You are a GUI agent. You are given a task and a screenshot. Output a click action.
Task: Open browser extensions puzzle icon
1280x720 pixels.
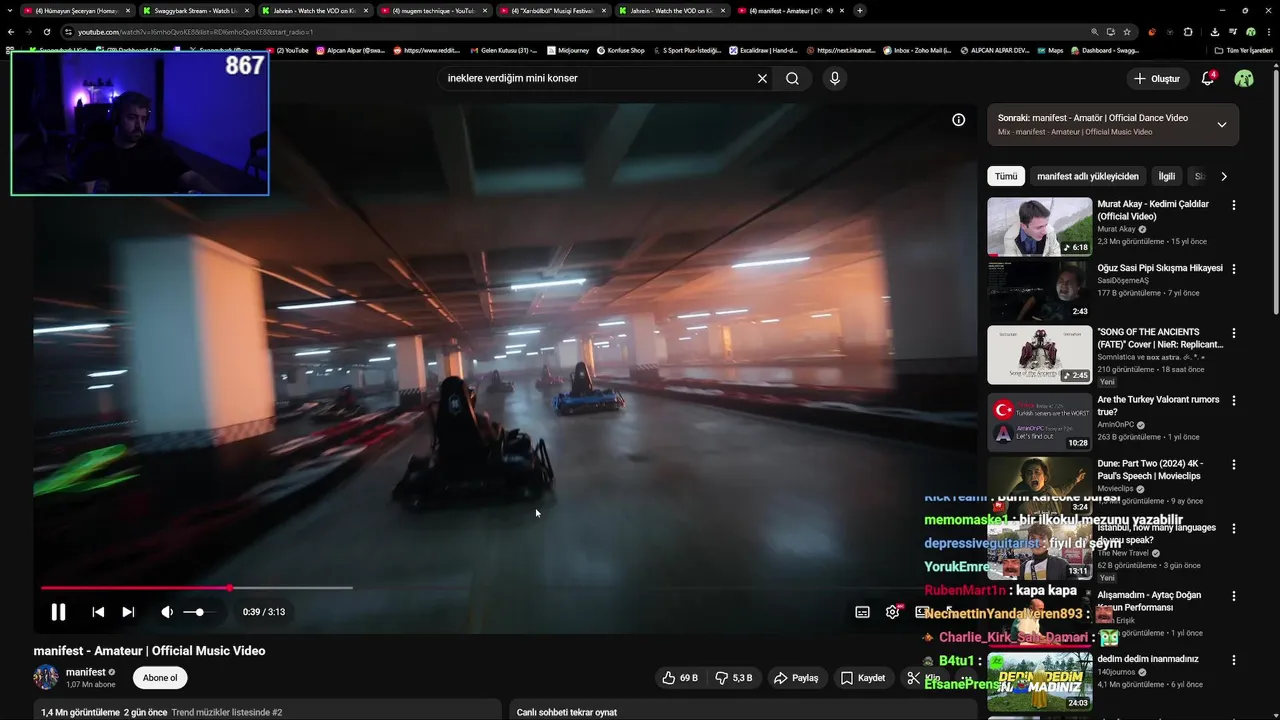pyautogui.click(x=1188, y=32)
